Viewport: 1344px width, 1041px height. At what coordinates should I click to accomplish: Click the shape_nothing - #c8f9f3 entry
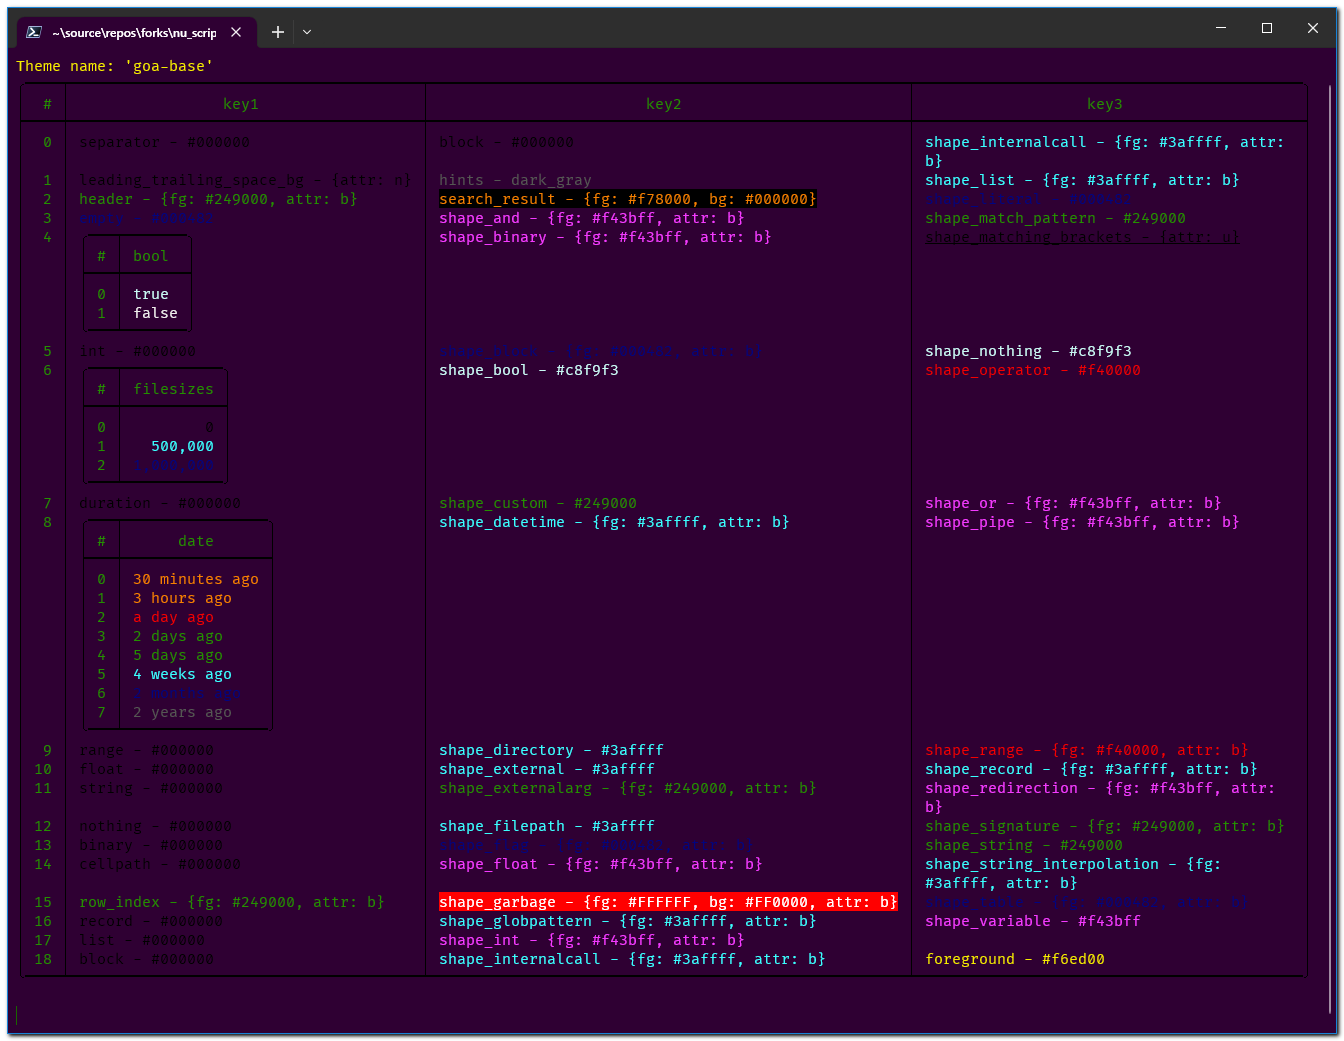pos(1028,351)
